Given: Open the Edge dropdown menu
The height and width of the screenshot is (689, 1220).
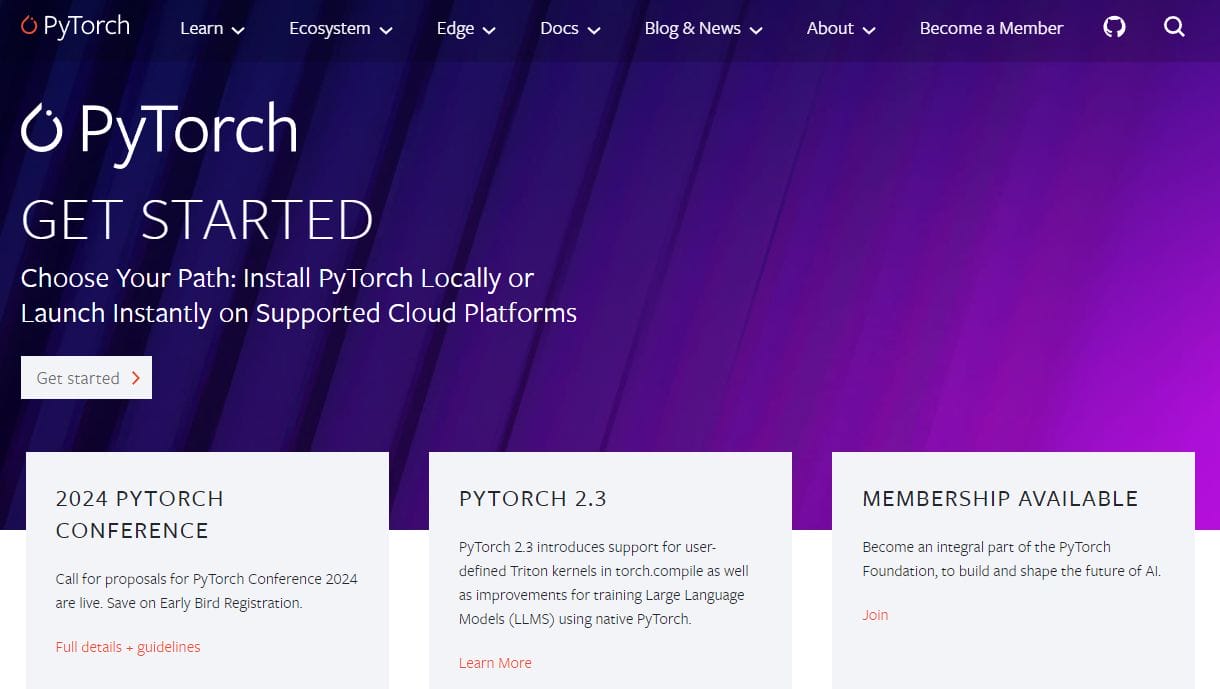Looking at the screenshot, I should (465, 29).
